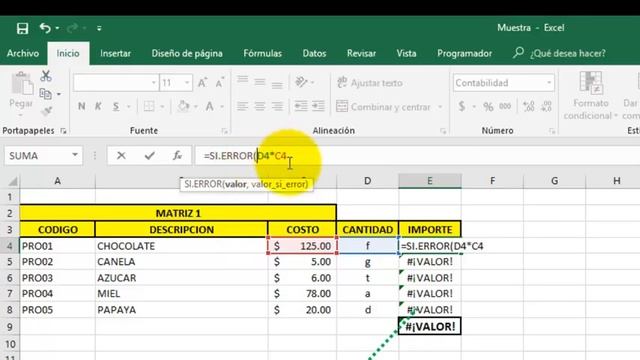Open the Alineación dialog launcher

click(443, 131)
